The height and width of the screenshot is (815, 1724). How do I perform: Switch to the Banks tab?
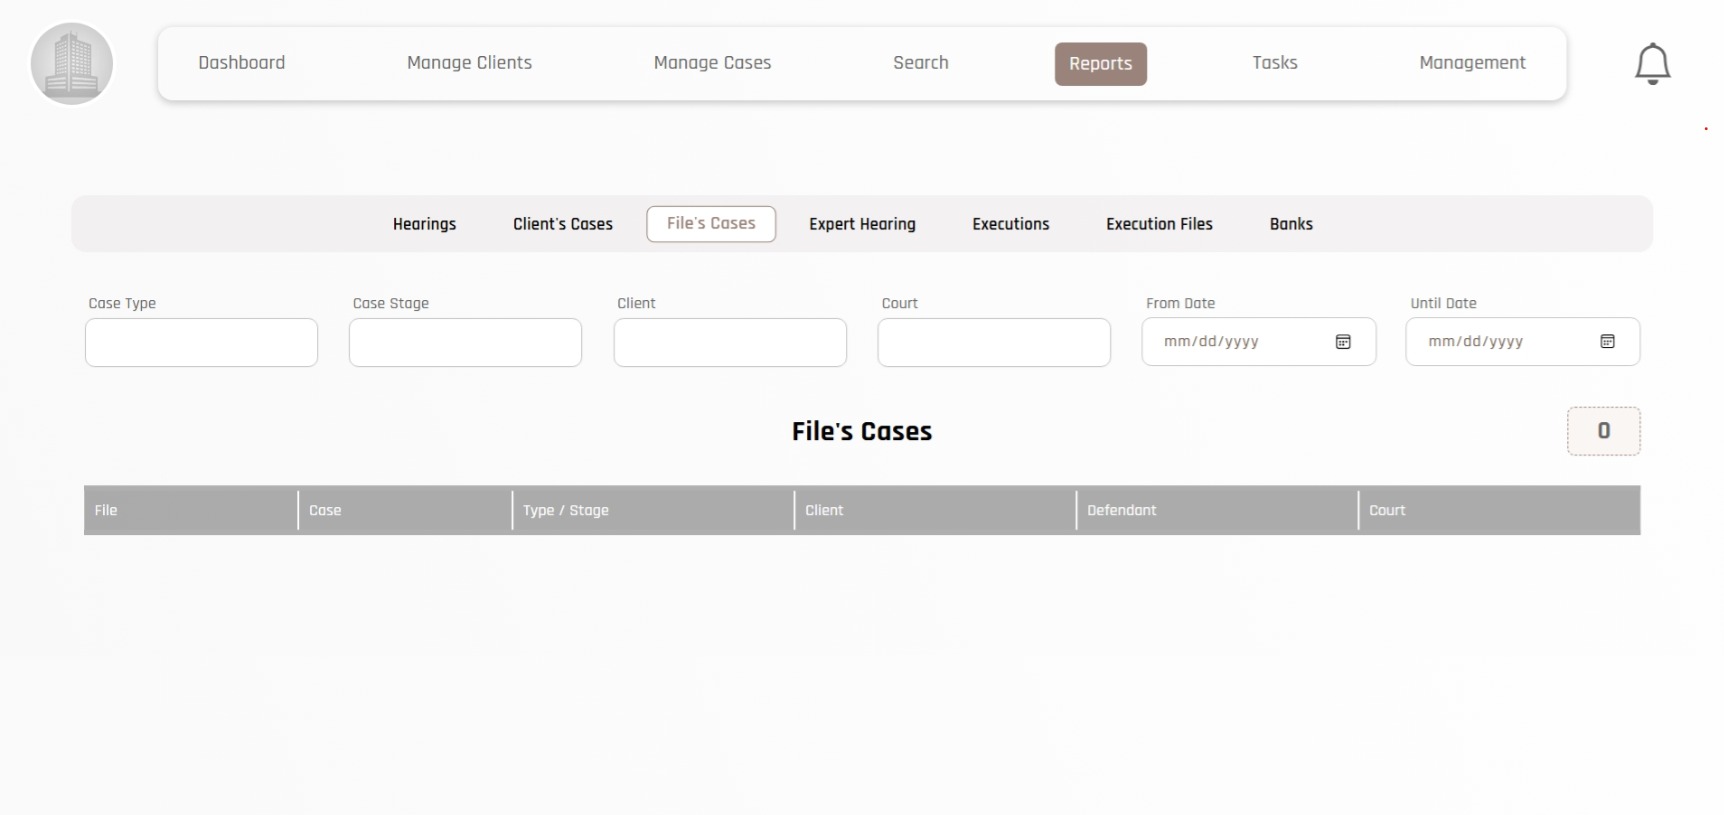pyautogui.click(x=1291, y=224)
